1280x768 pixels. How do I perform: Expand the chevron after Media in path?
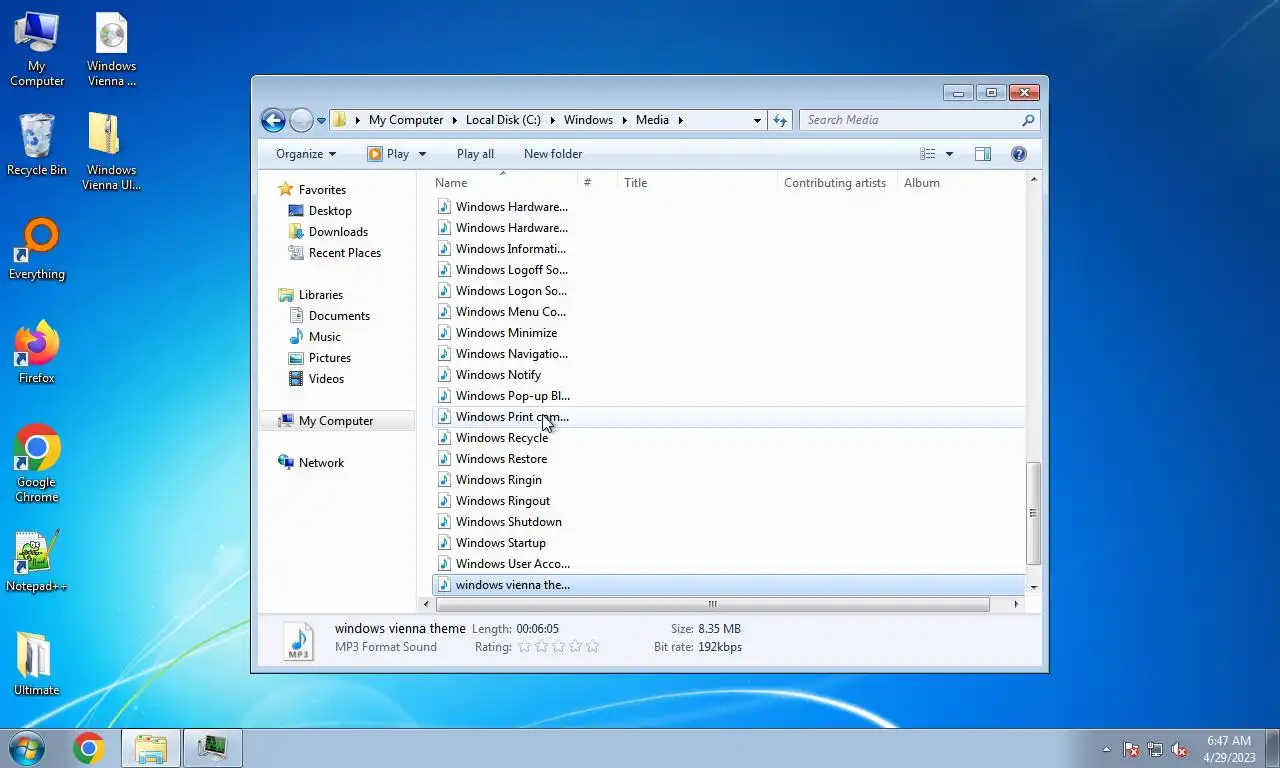click(x=680, y=120)
